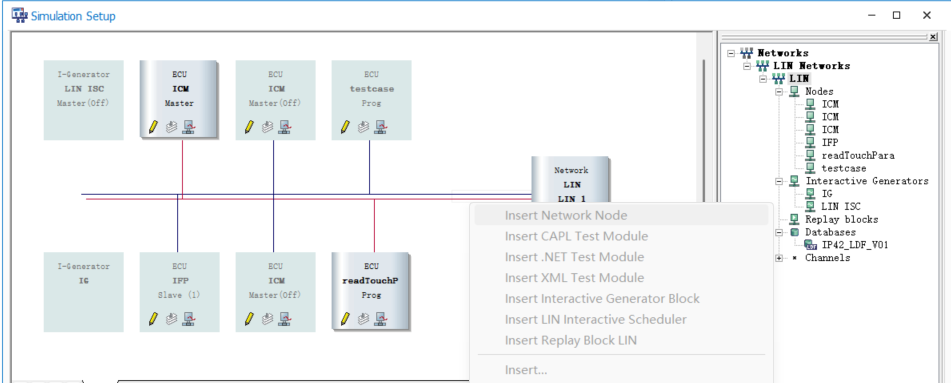This screenshot has width=951, height=383.
Task: Click the database icon beside Databases
Action: 795,232
